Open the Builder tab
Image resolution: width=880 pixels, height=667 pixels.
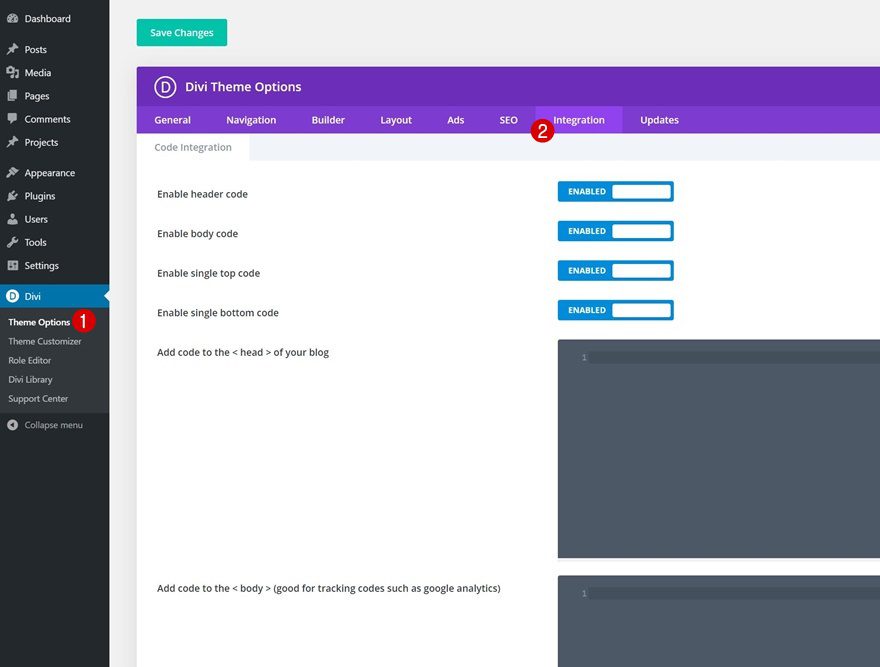pyautogui.click(x=328, y=120)
